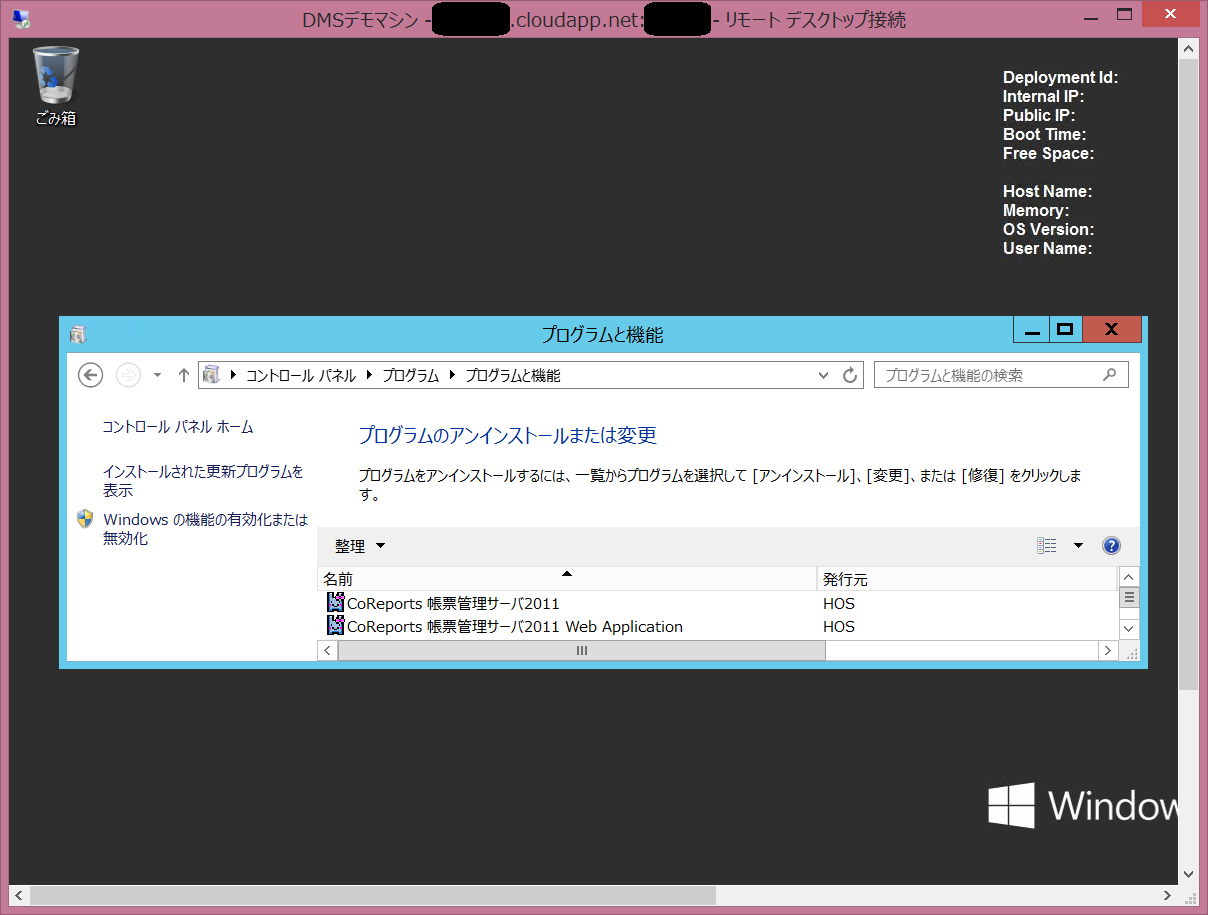Expand the arrow before コントロール パネル breadcrumb
1208x915 pixels.
tap(234, 376)
